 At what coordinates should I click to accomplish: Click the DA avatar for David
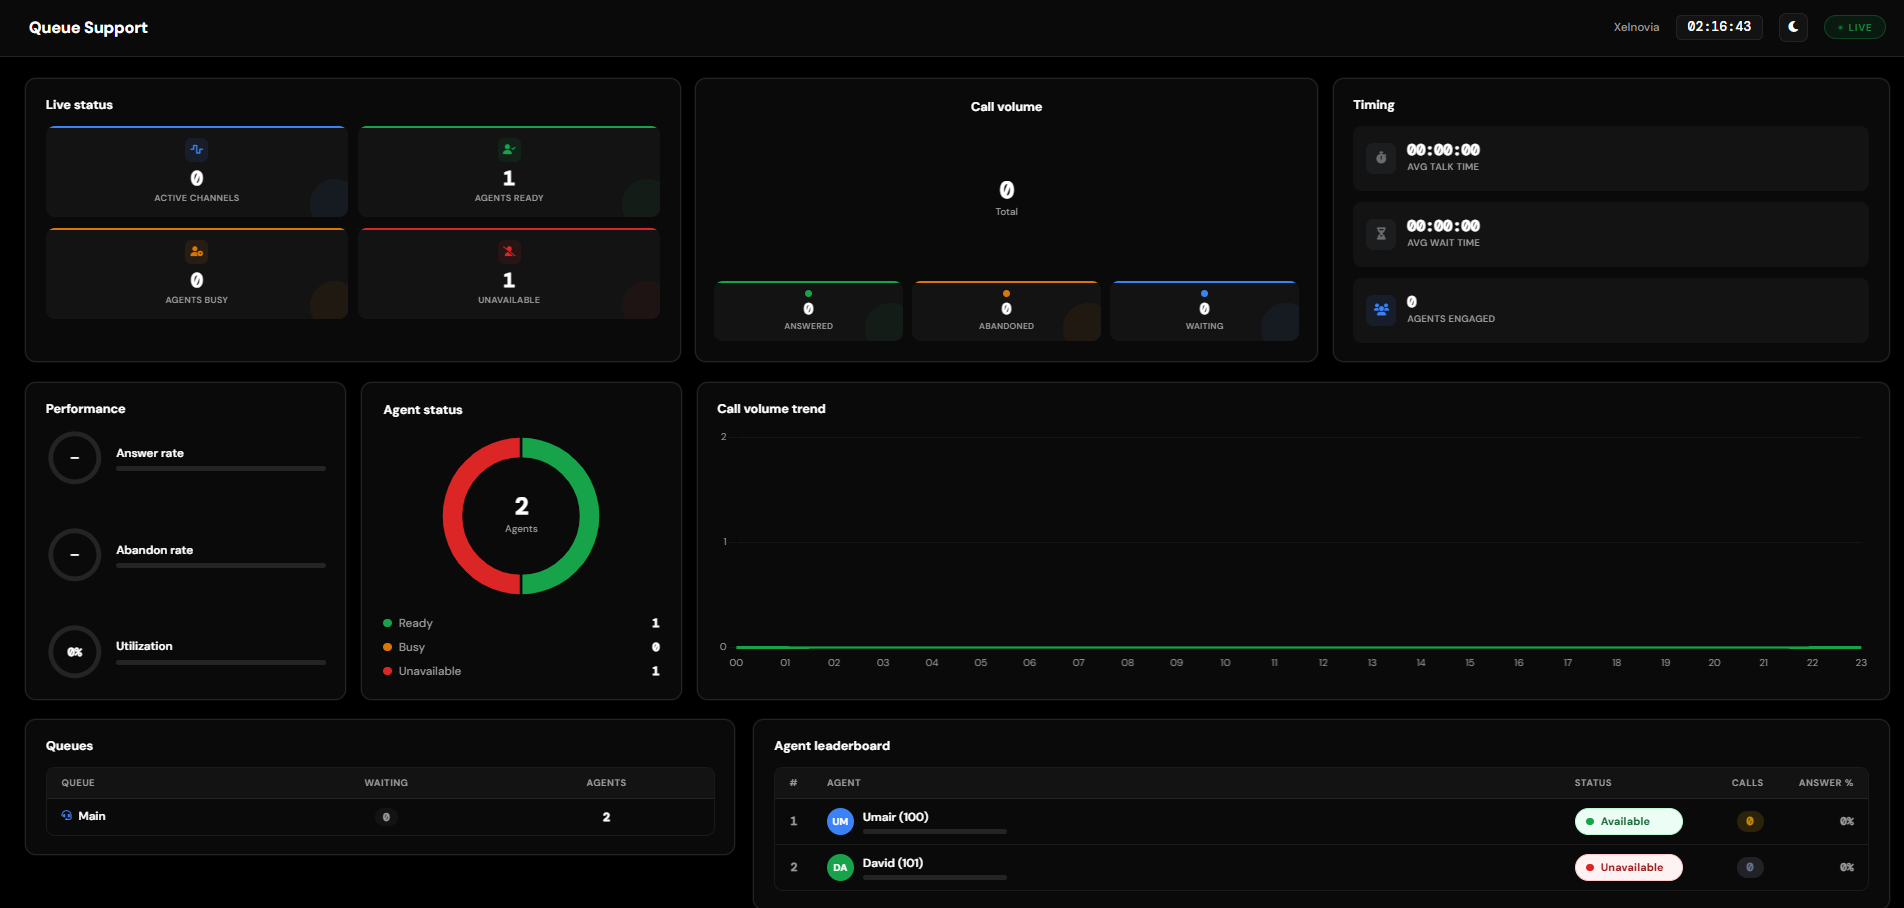coord(840,868)
